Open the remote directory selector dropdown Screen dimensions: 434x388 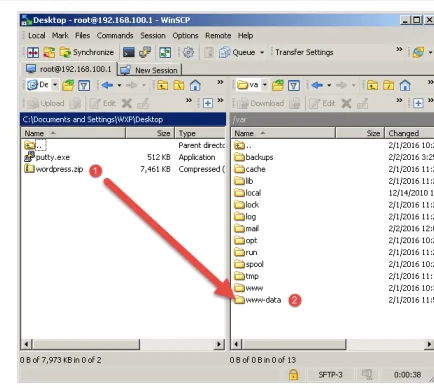[252, 85]
